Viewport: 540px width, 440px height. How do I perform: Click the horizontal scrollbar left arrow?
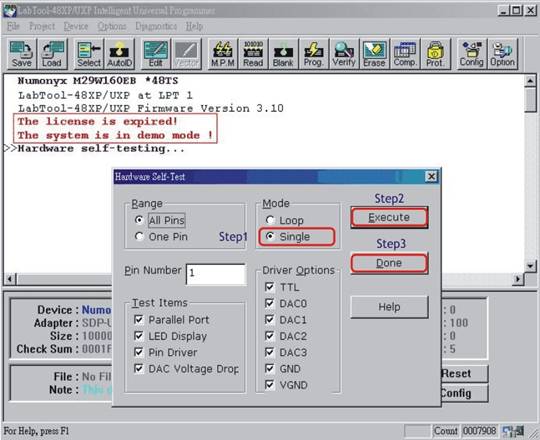pyautogui.click(x=10, y=279)
